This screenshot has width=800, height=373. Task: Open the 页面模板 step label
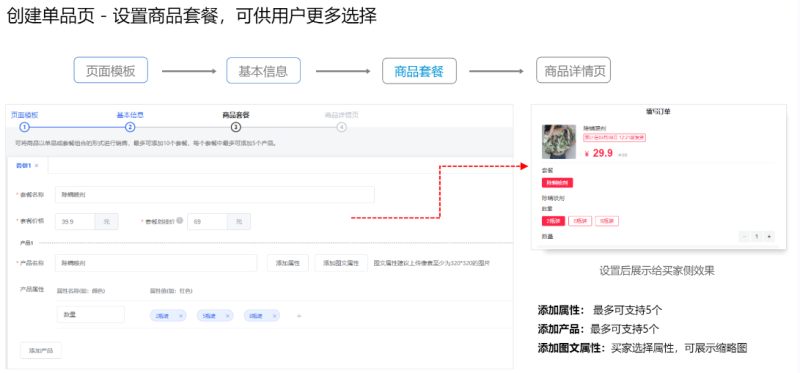point(24,115)
